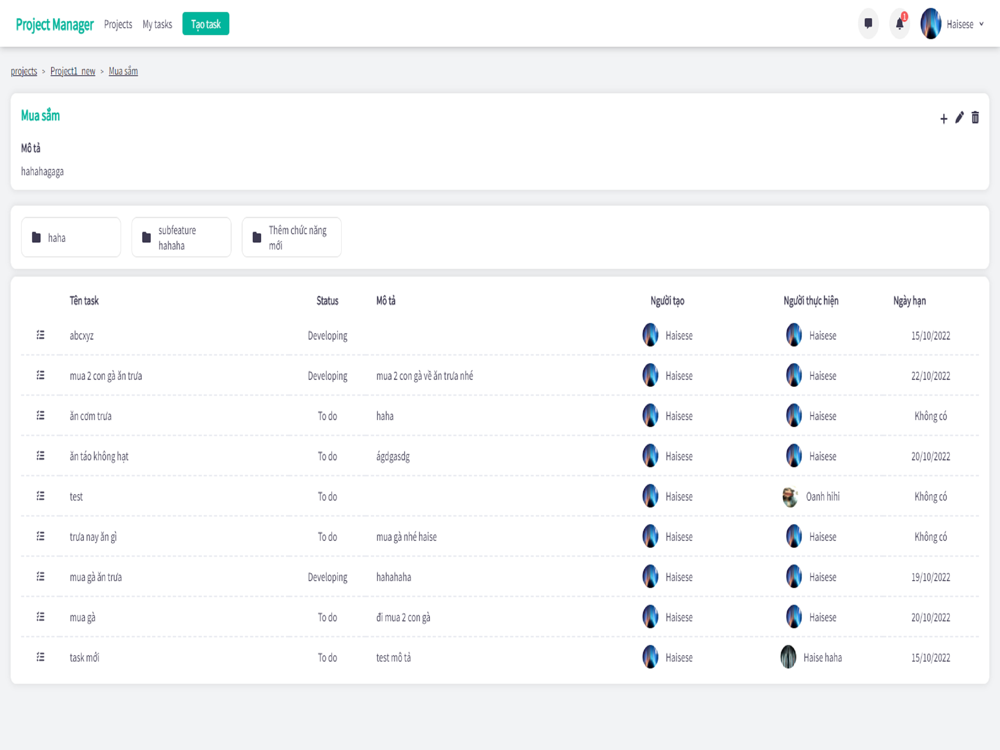
Task: Click the plus icon to add subfeature
Action: [943, 118]
